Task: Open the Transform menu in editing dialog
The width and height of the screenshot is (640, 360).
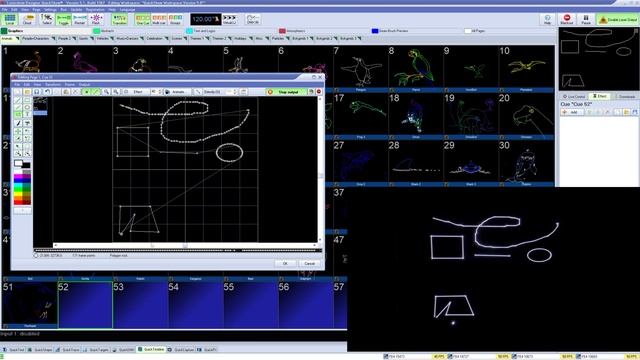Action: (x=53, y=84)
